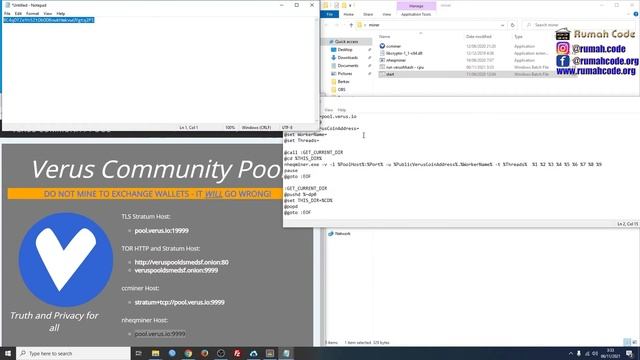The image size is (640, 360).
Task: Sort files by Date modified column header
Action: (x=479, y=37)
